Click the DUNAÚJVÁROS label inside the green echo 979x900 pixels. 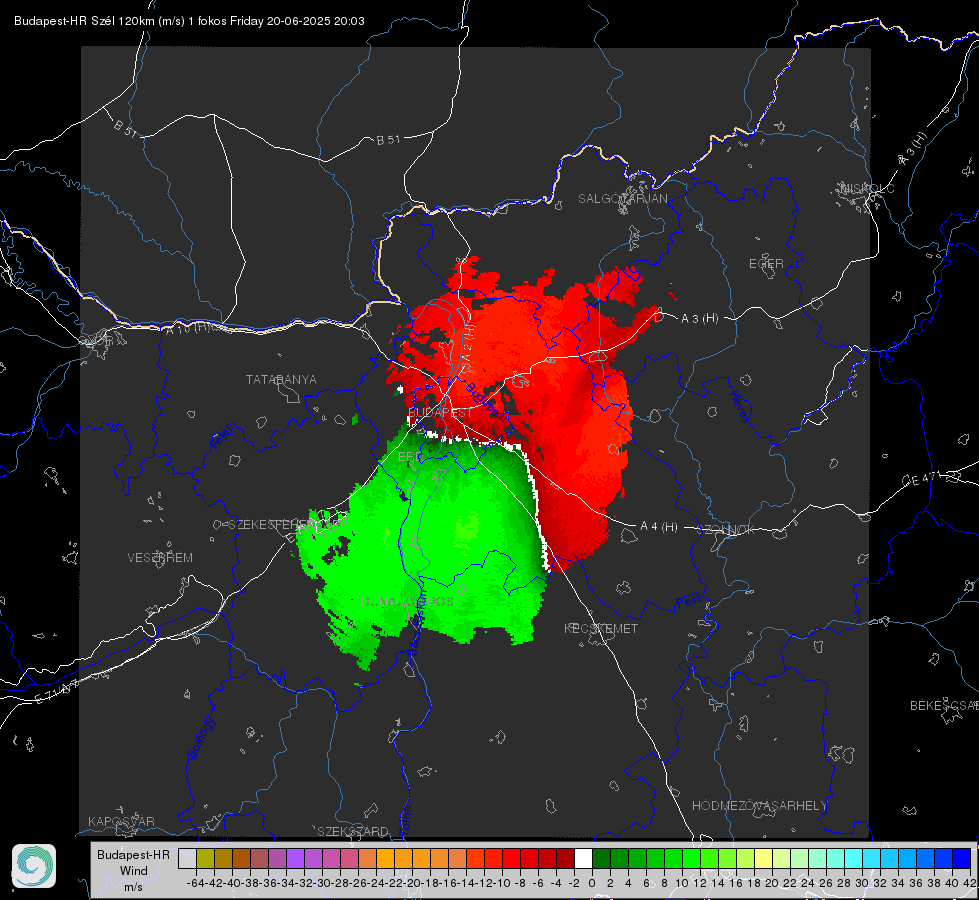[407, 601]
